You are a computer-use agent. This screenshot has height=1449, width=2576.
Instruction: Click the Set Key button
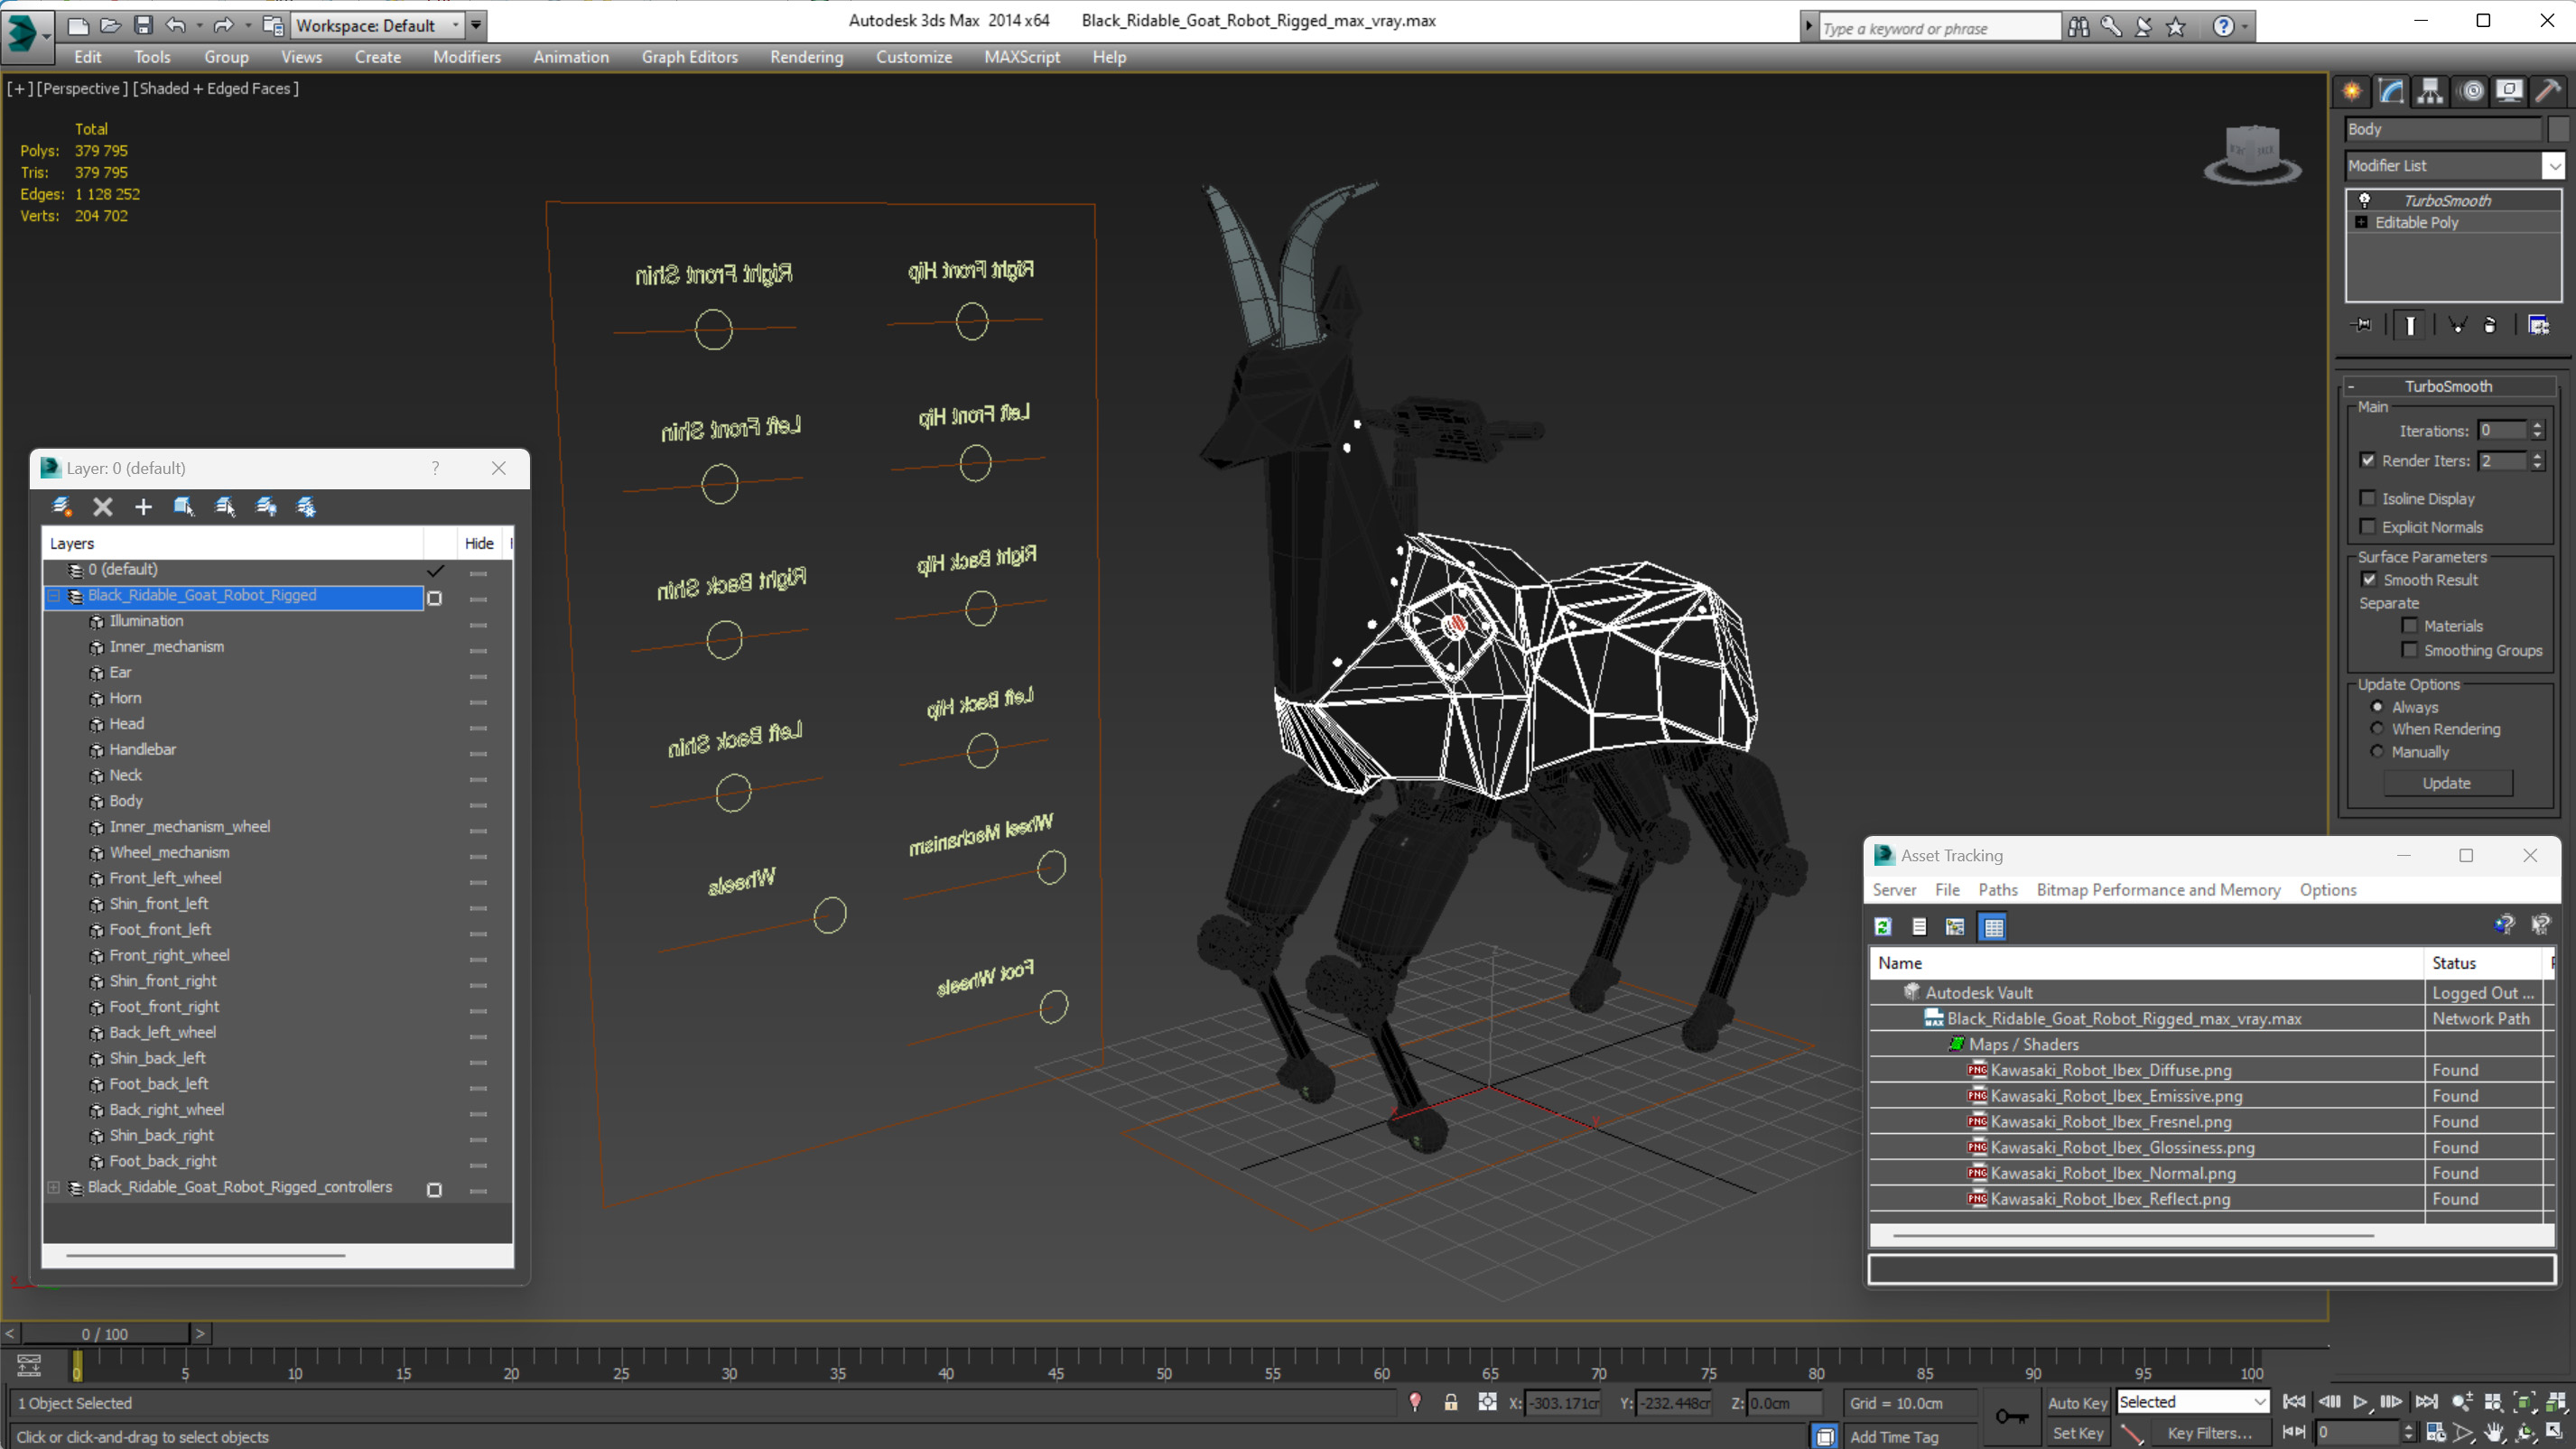[x=2077, y=1433]
